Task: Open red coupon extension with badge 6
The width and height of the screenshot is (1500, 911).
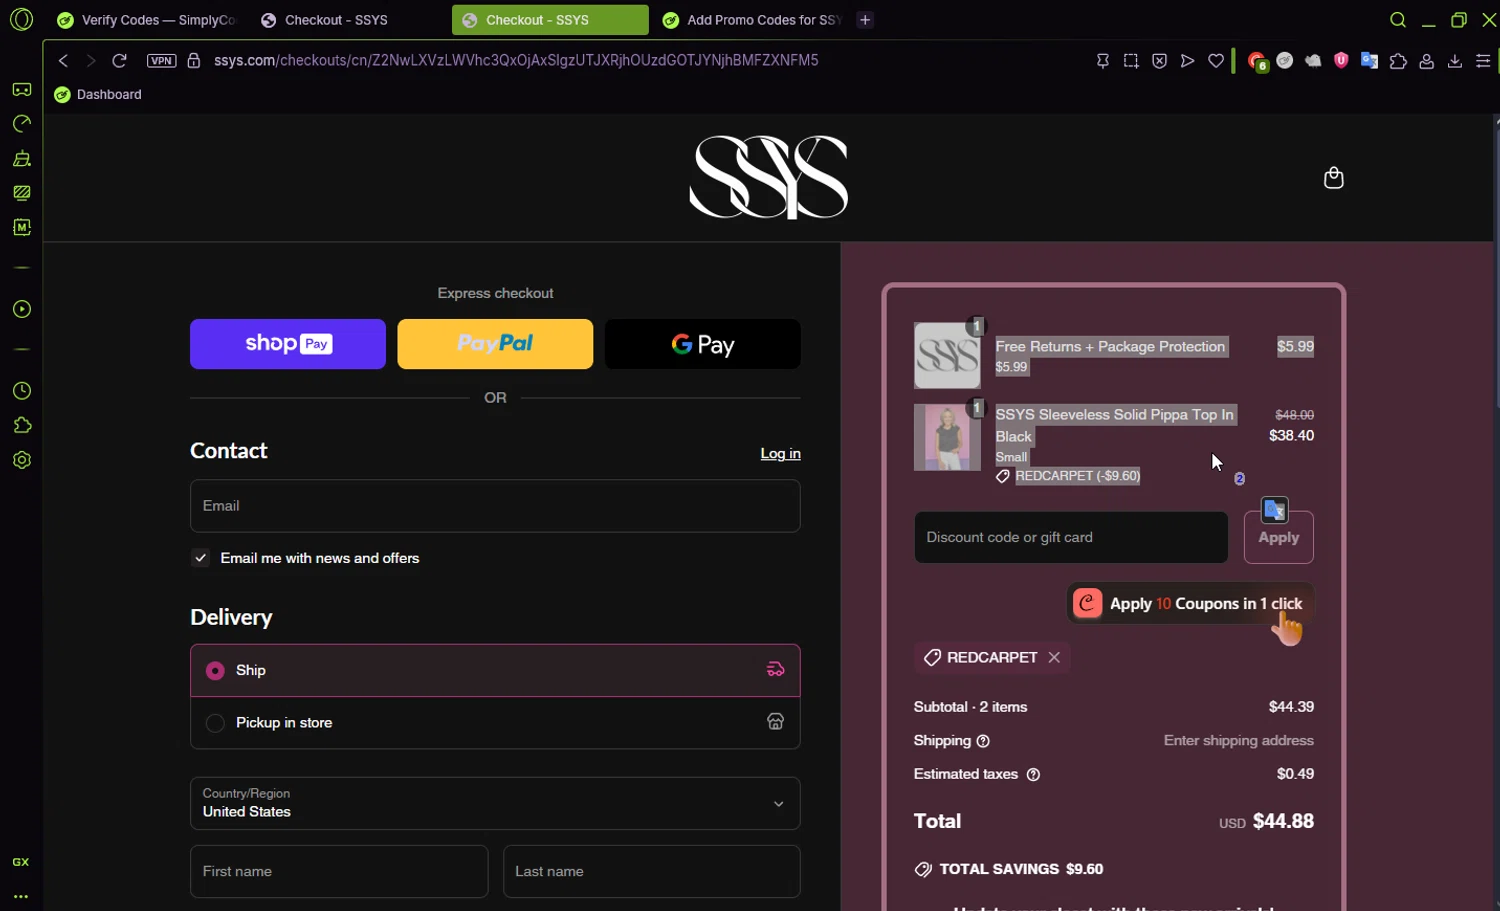Action: (x=1258, y=62)
